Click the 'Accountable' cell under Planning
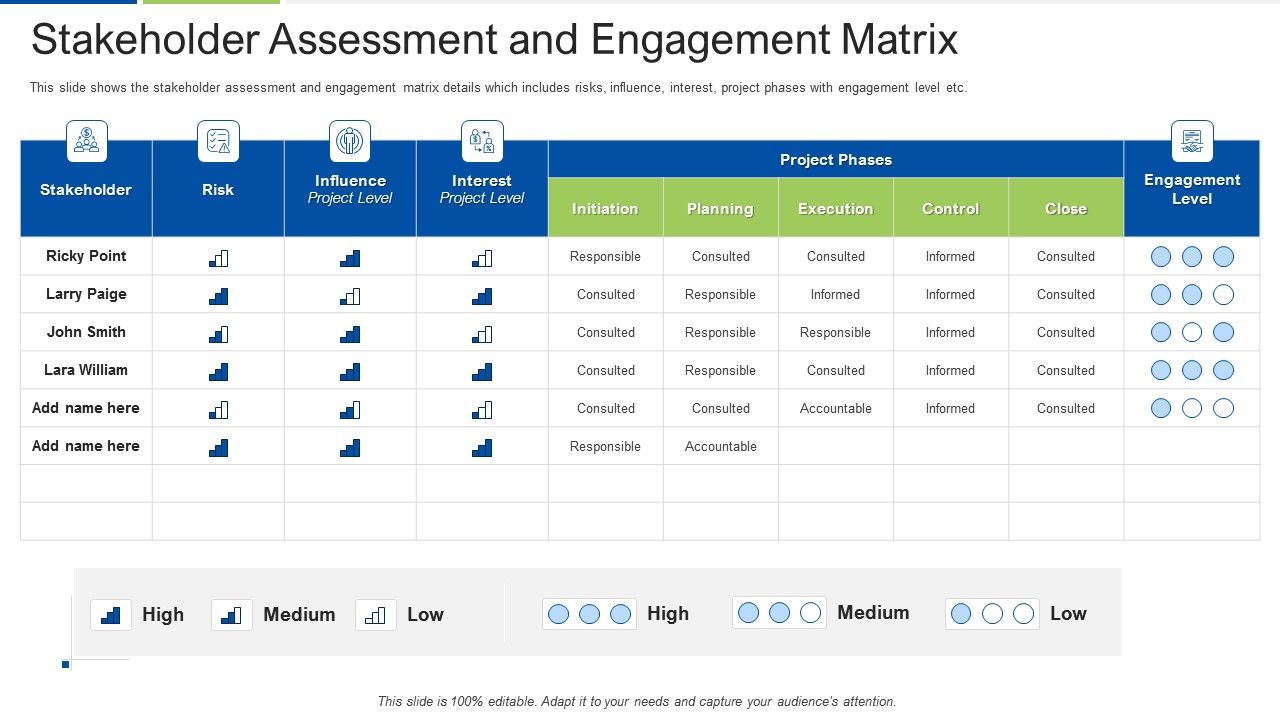 720,446
